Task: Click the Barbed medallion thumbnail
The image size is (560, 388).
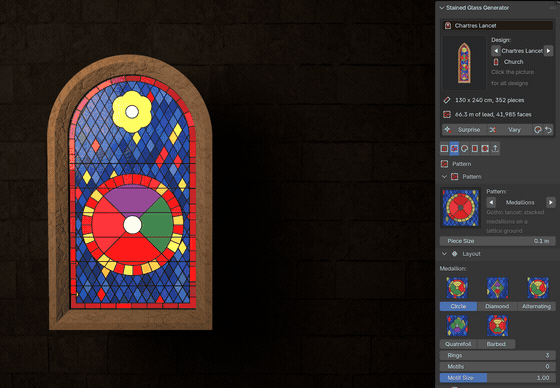Action: click(x=497, y=325)
